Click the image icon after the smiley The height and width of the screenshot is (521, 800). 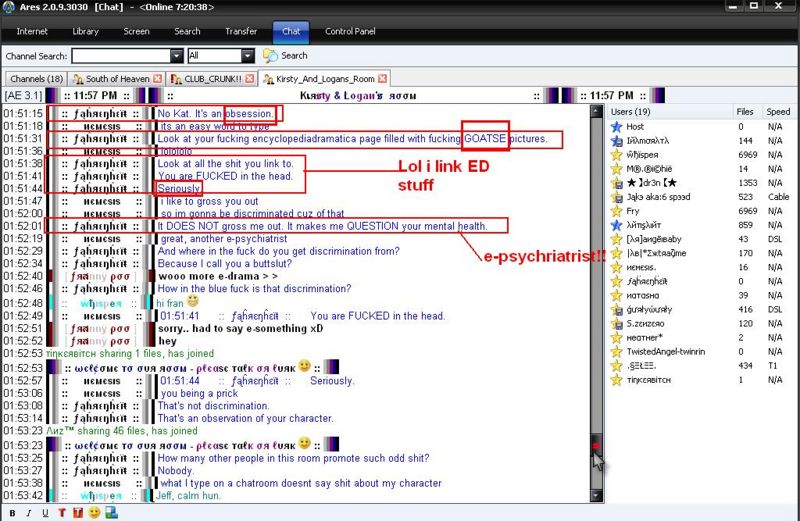point(110,513)
